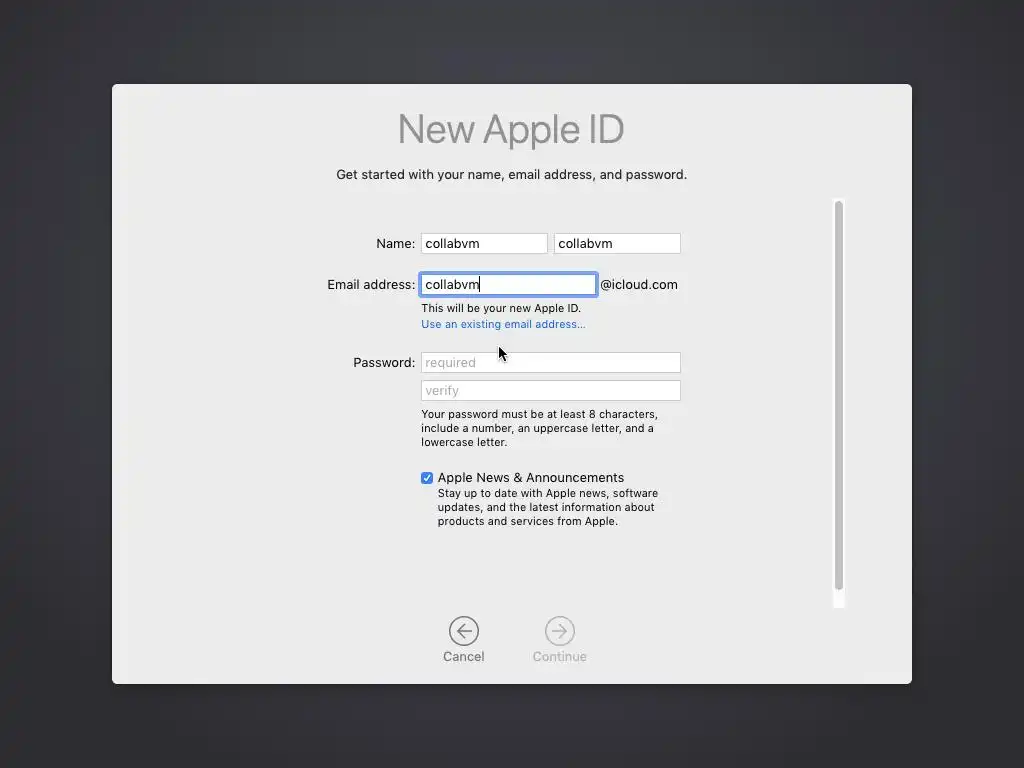
Task: Click 'This will be your new Apple ID.' text
Action: [x=501, y=308]
